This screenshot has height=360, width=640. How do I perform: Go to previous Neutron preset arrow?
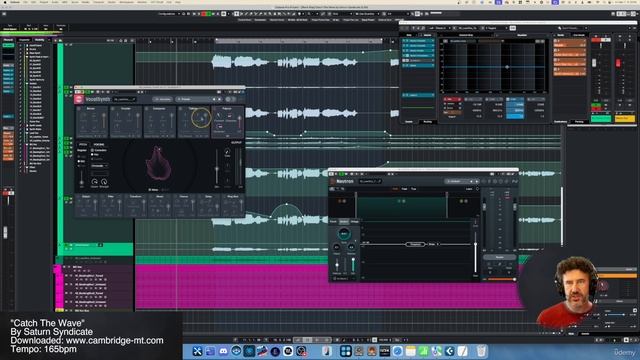pos(471,181)
